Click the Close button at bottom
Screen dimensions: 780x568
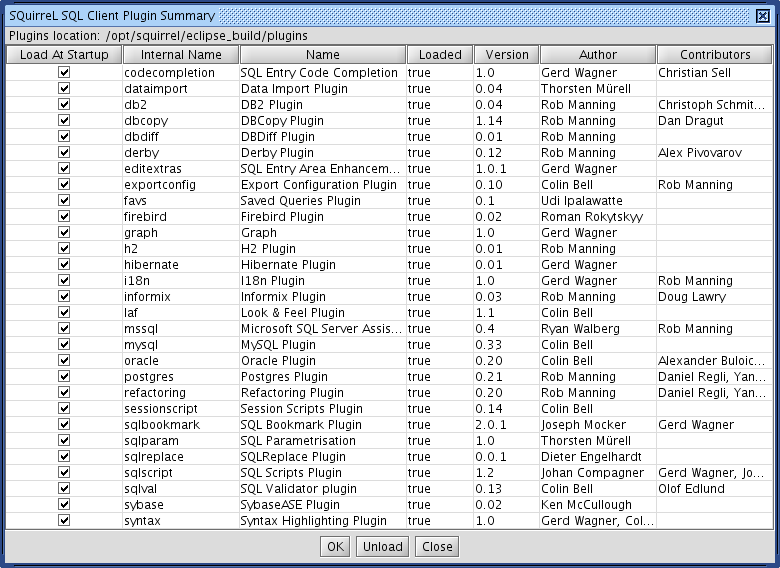point(437,546)
